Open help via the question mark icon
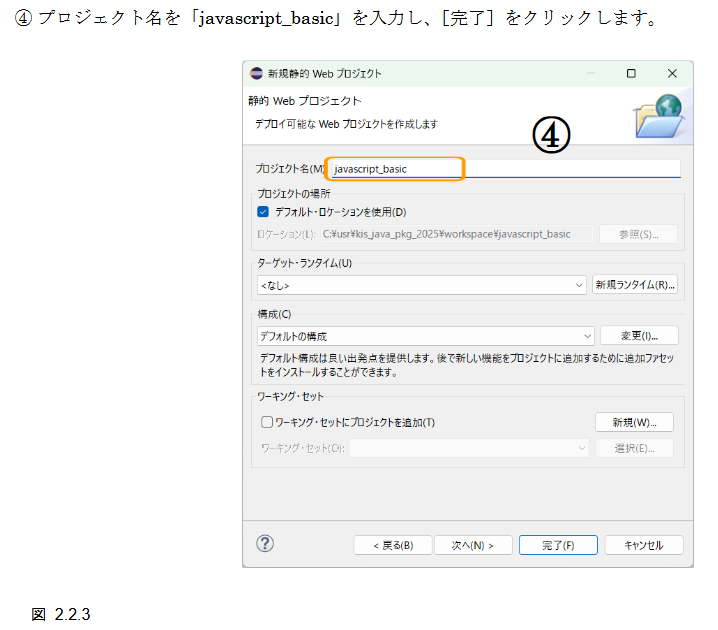718x630 pixels. pyautogui.click(x=265, y=543)
